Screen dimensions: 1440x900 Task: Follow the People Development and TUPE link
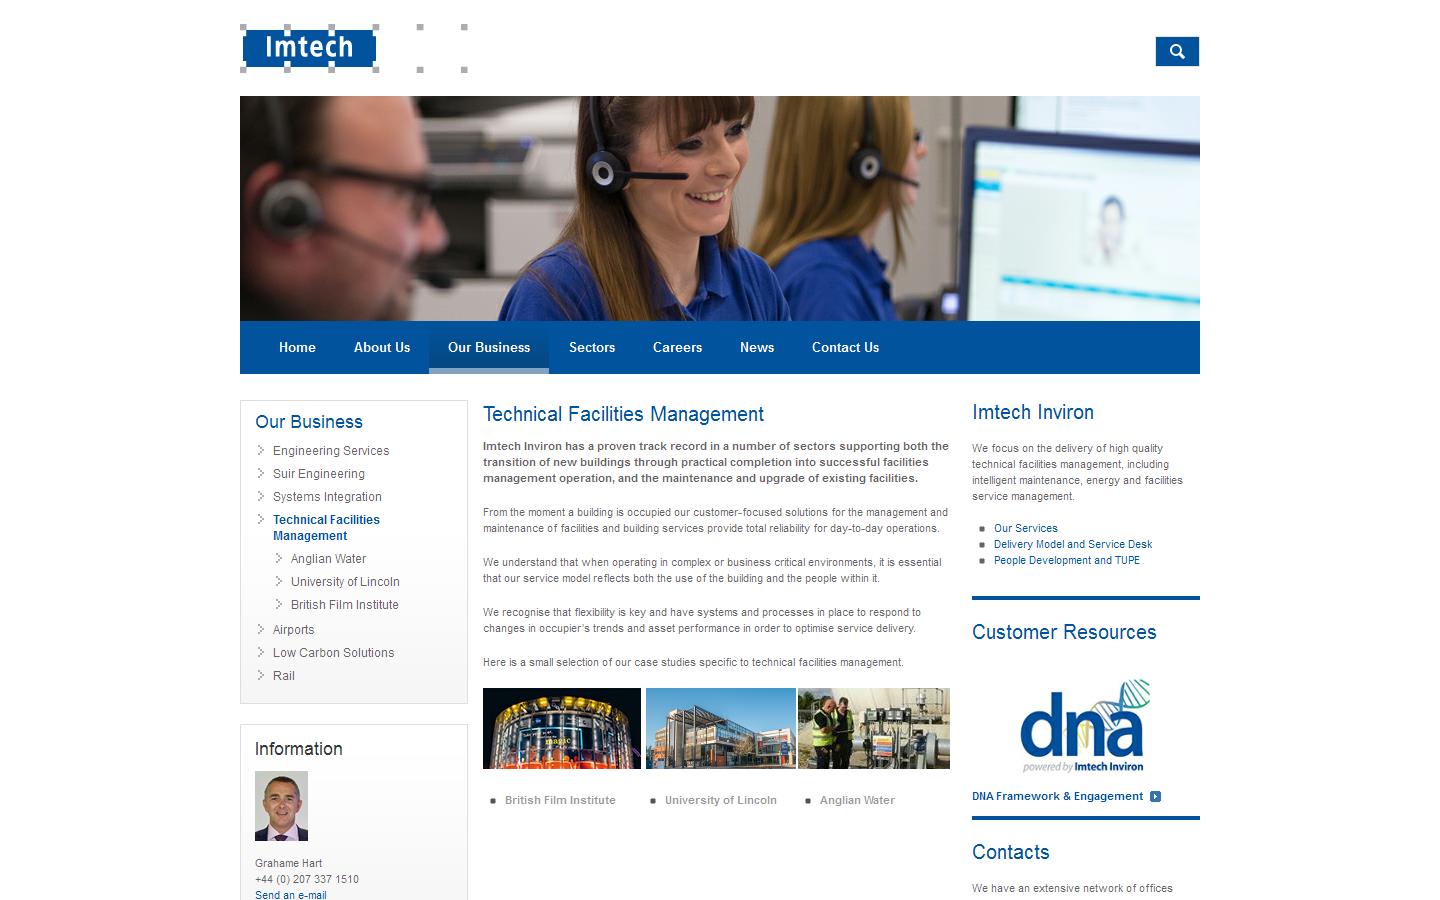[x=1066, y=560]
